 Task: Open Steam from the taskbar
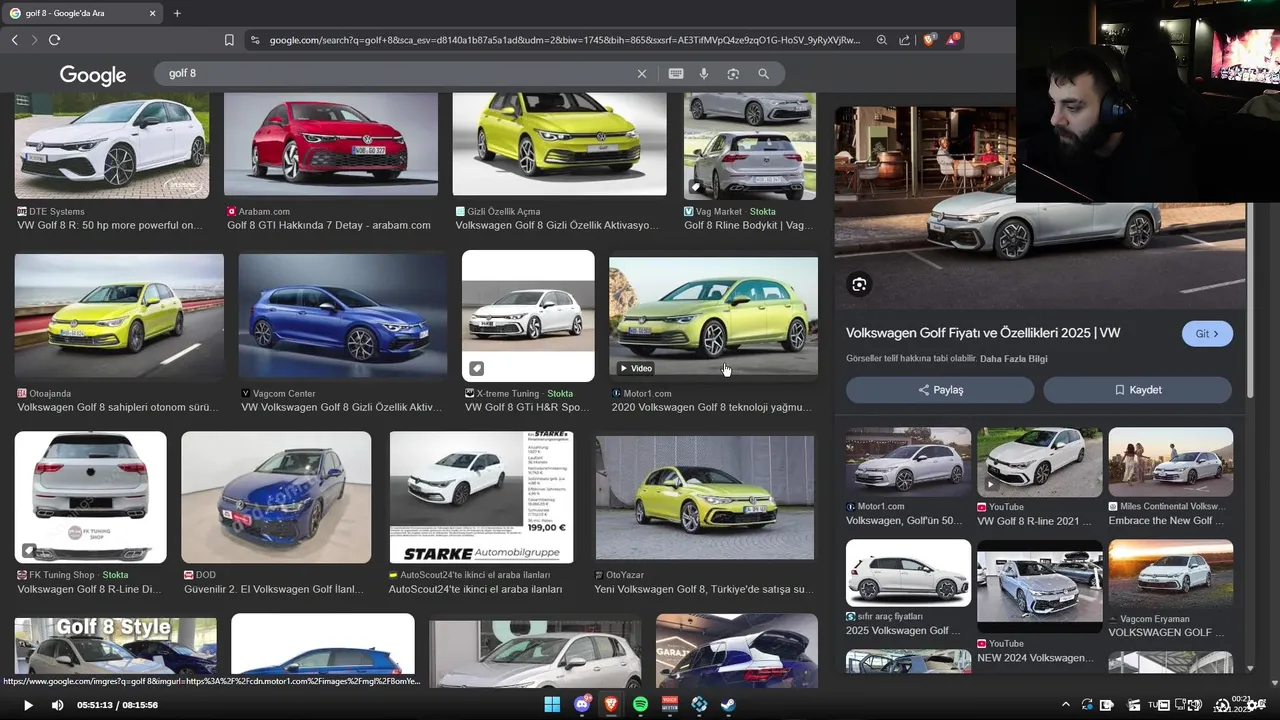tap(729, 705)
